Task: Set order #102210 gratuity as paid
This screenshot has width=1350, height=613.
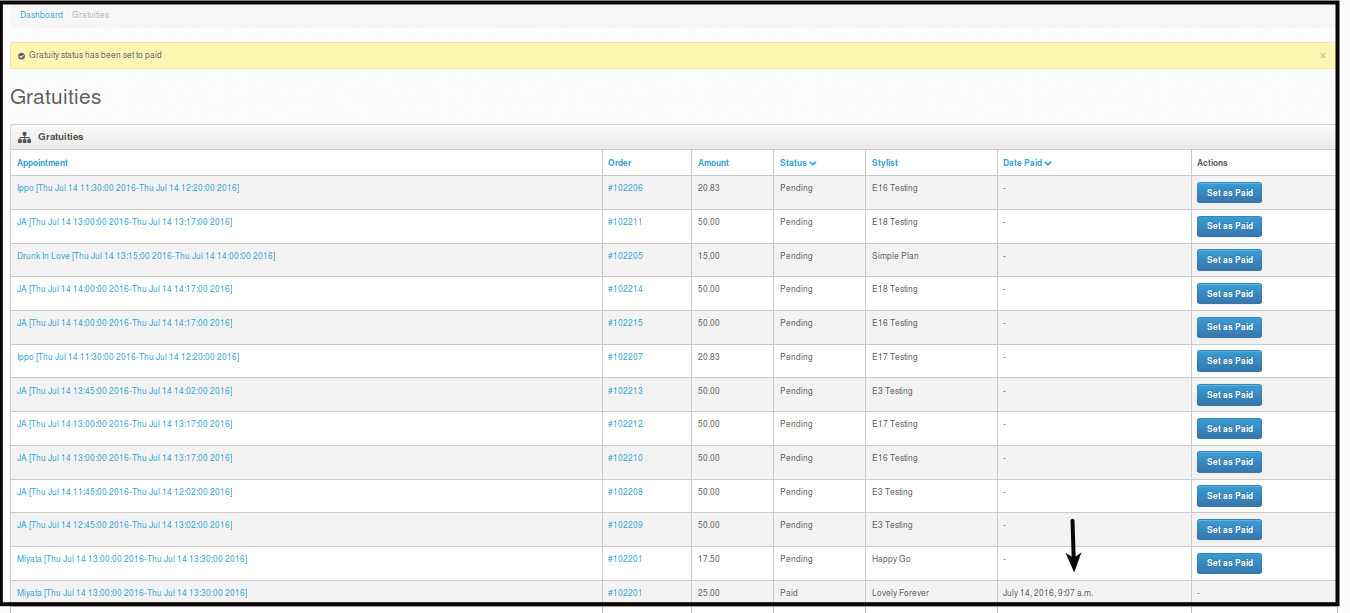Action: tap(1229, 462)
